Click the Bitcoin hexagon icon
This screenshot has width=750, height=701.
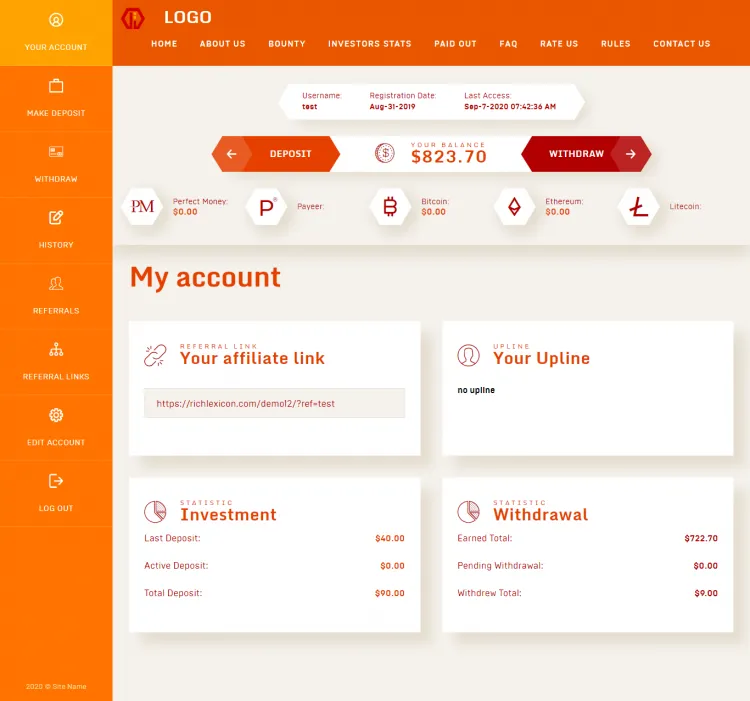point(390,207)
